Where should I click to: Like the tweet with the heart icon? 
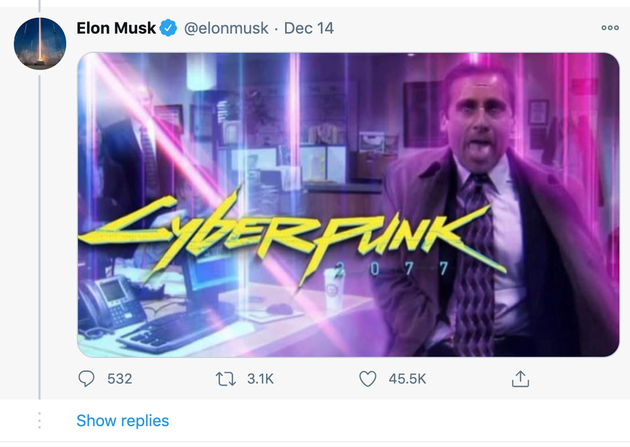(368, 379)
